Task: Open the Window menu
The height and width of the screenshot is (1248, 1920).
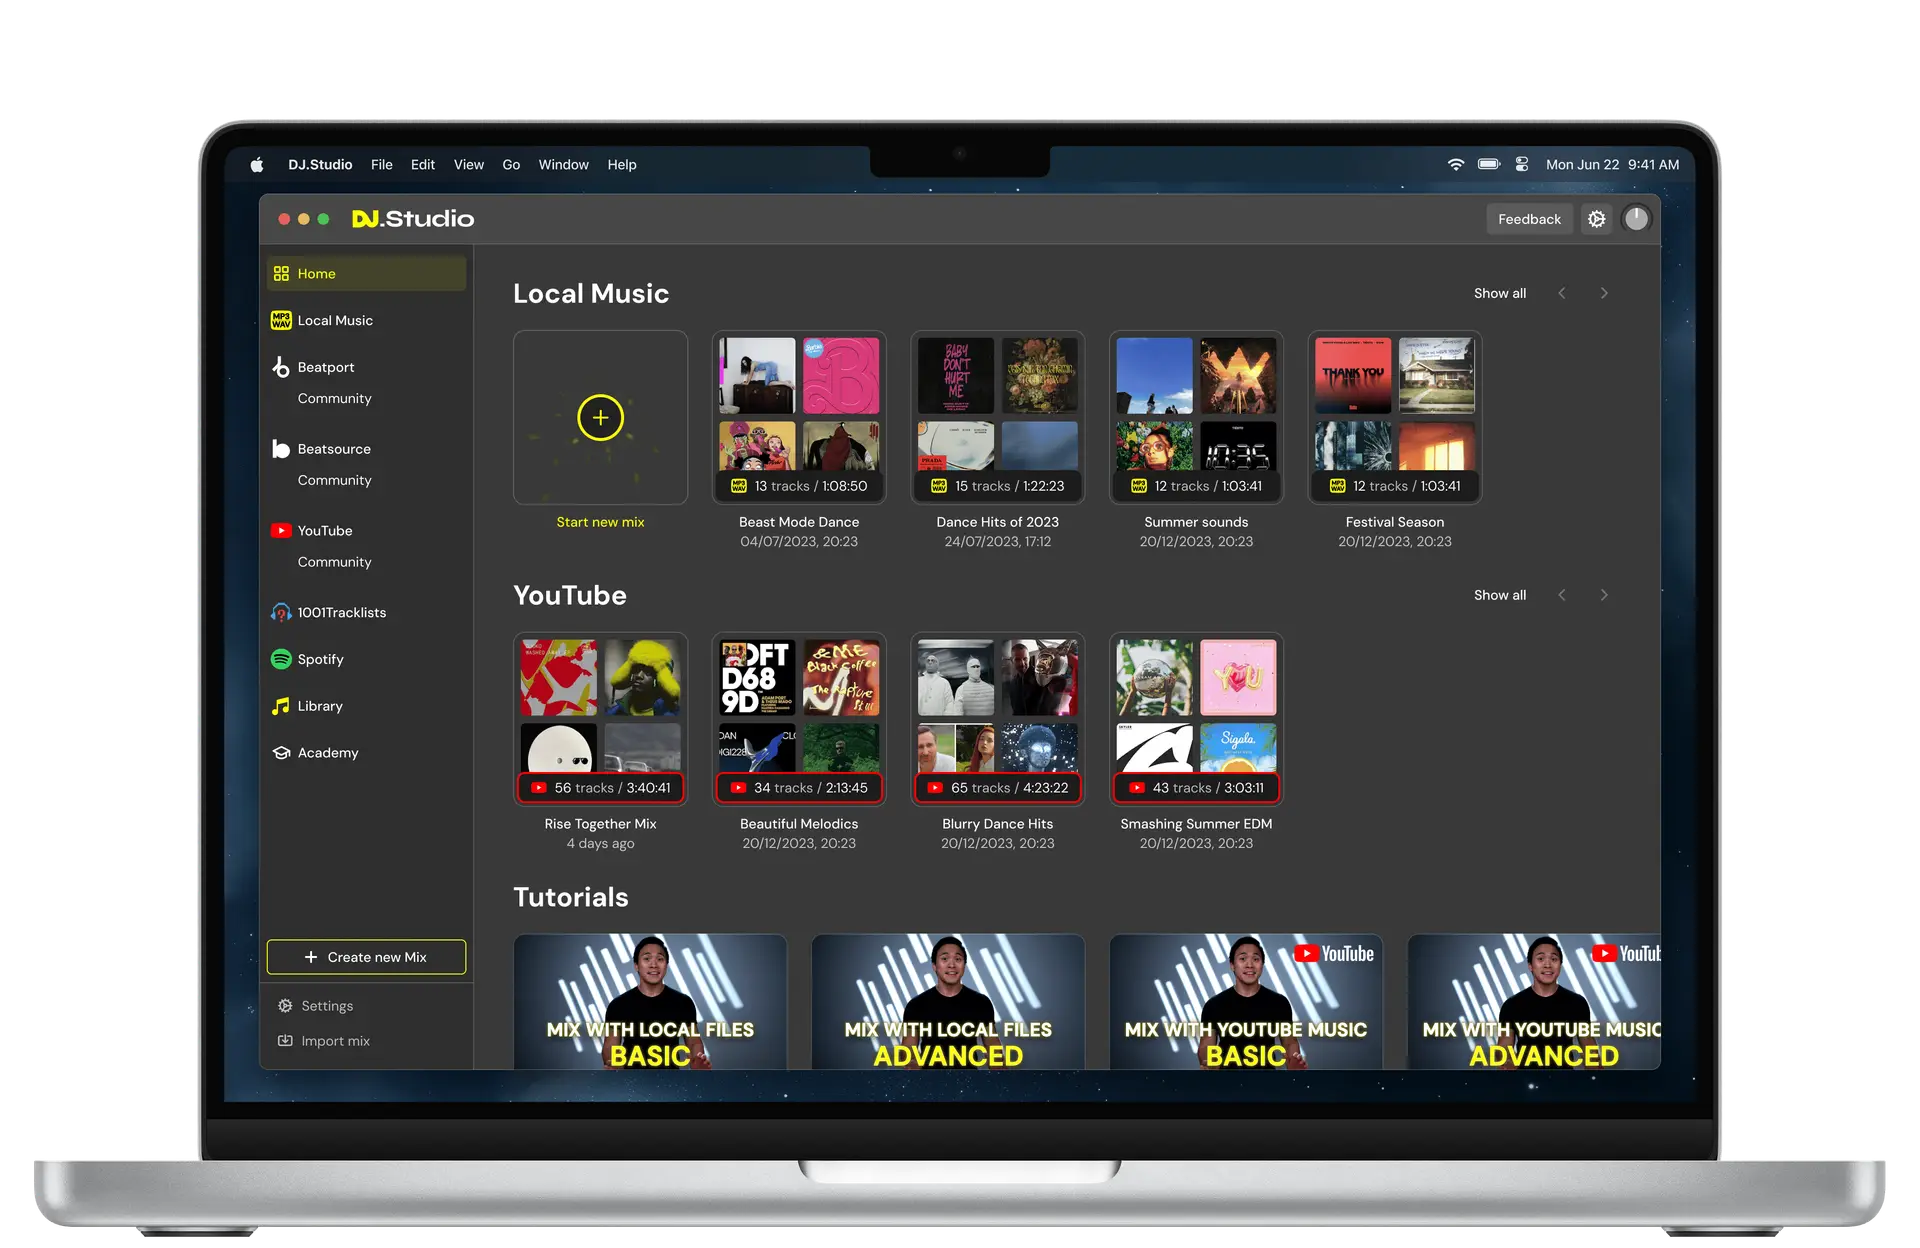Action: tap(564, 165)
